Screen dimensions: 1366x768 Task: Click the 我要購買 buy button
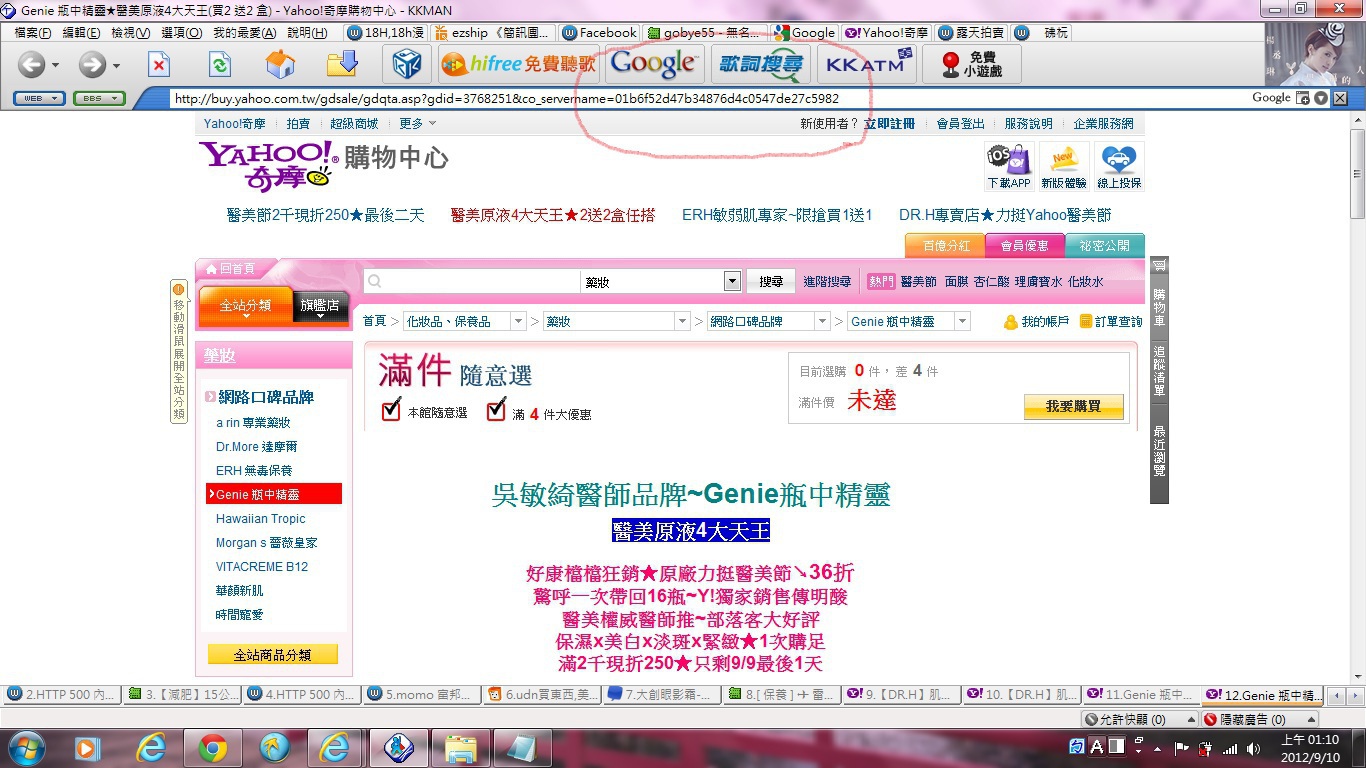coord(1073,407)
